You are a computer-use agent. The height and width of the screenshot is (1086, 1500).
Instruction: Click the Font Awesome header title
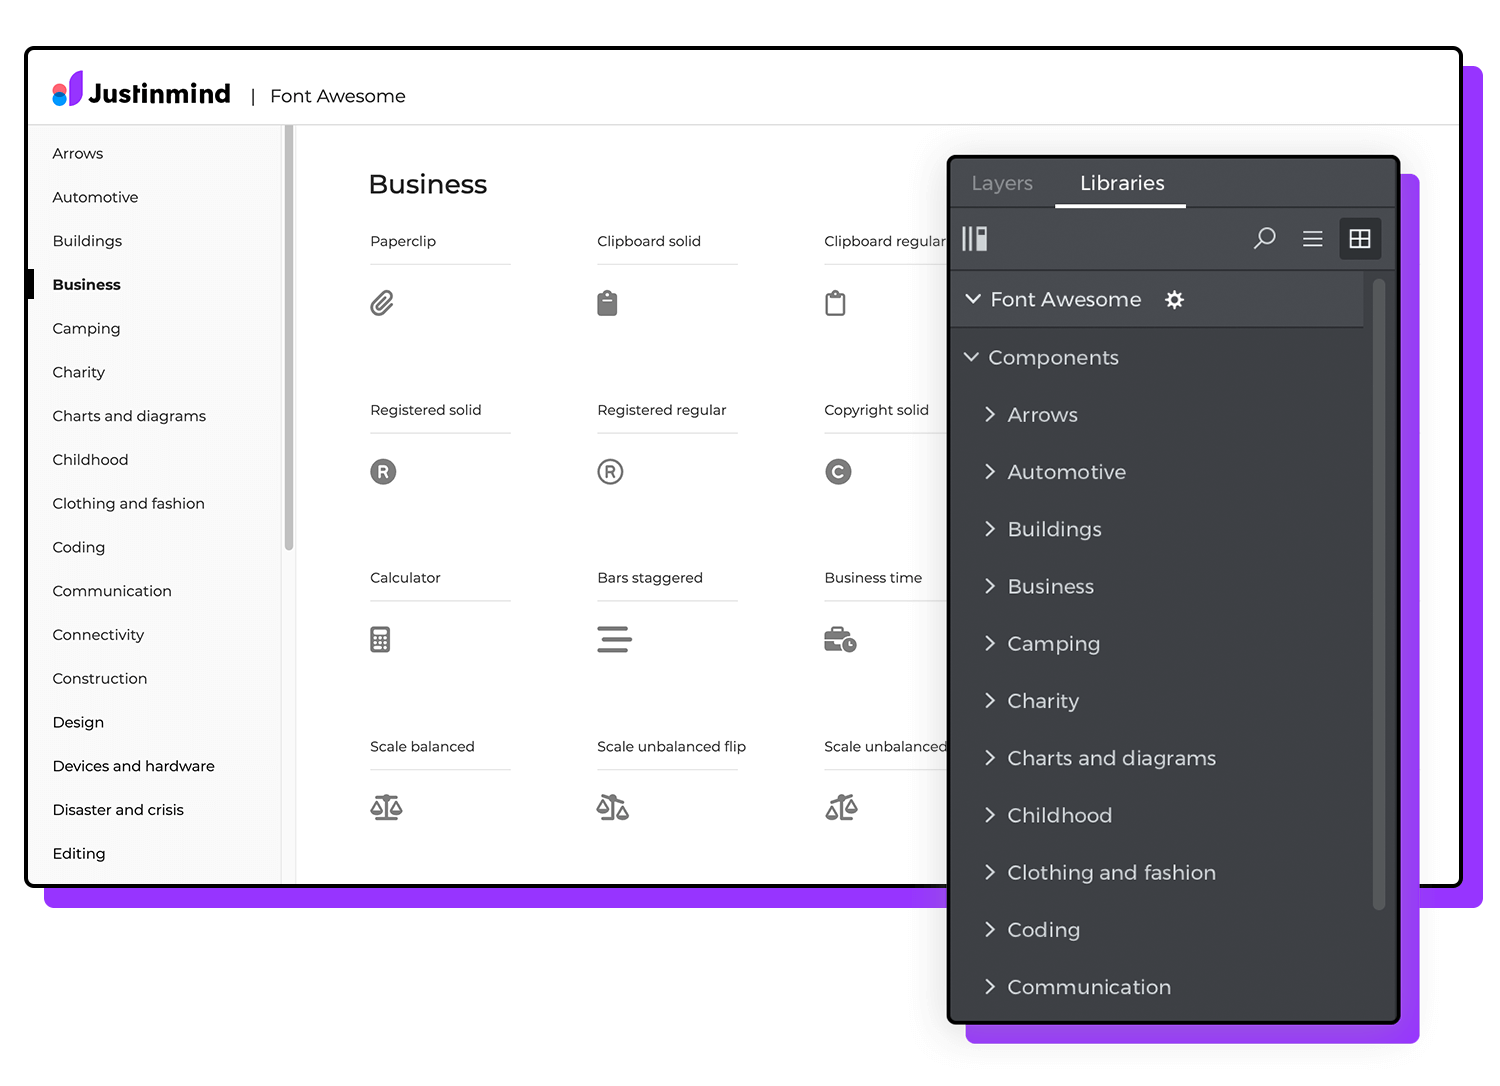click(x=338, y=96)
